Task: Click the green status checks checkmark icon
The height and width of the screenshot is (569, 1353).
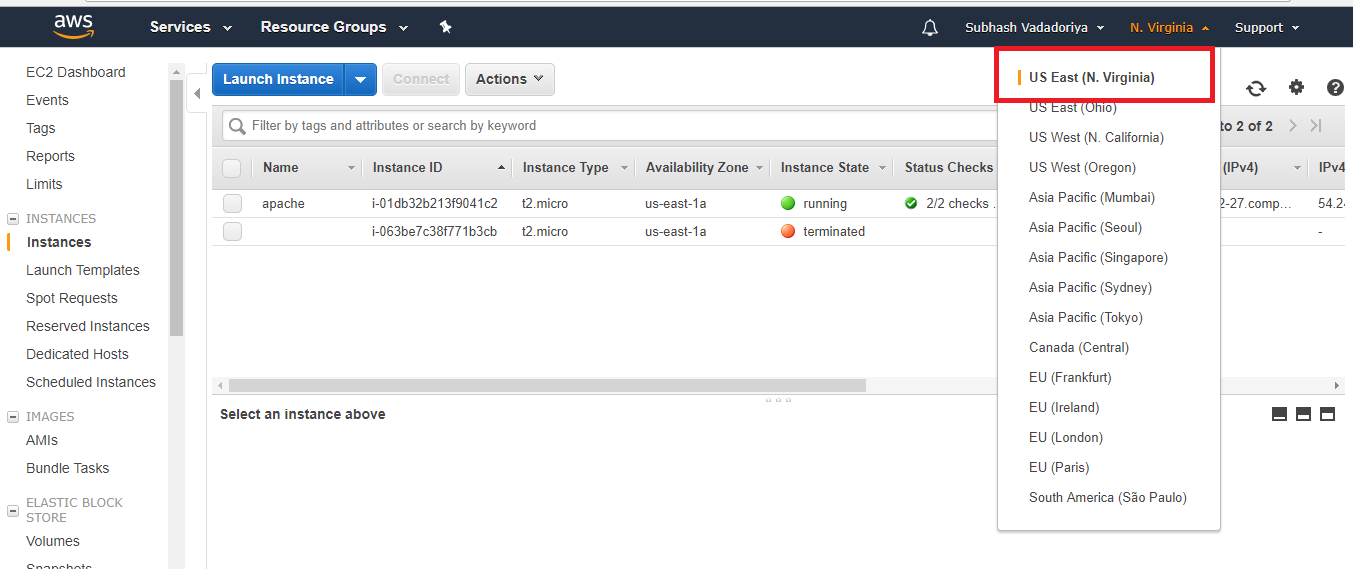Action: 911,203
